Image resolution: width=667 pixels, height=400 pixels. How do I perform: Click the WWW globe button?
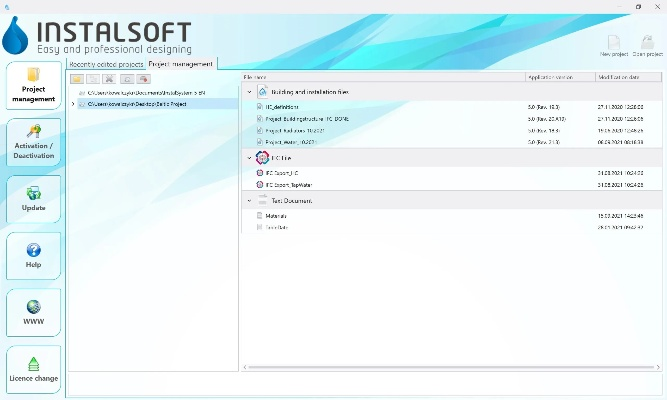coord(33,313)
